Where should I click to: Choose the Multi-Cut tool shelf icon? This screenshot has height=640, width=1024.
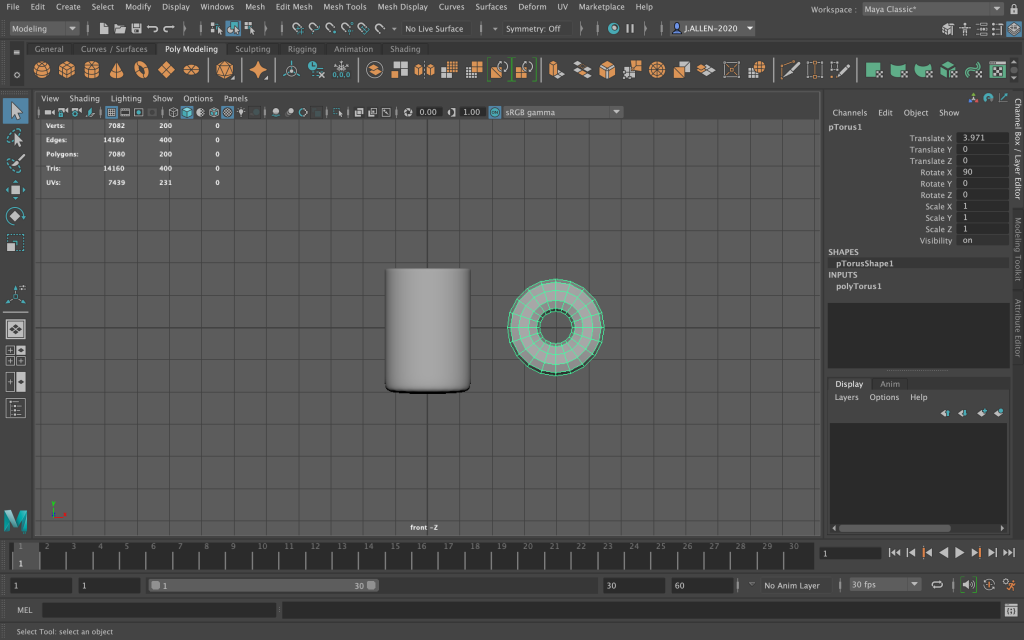(789, 70)
